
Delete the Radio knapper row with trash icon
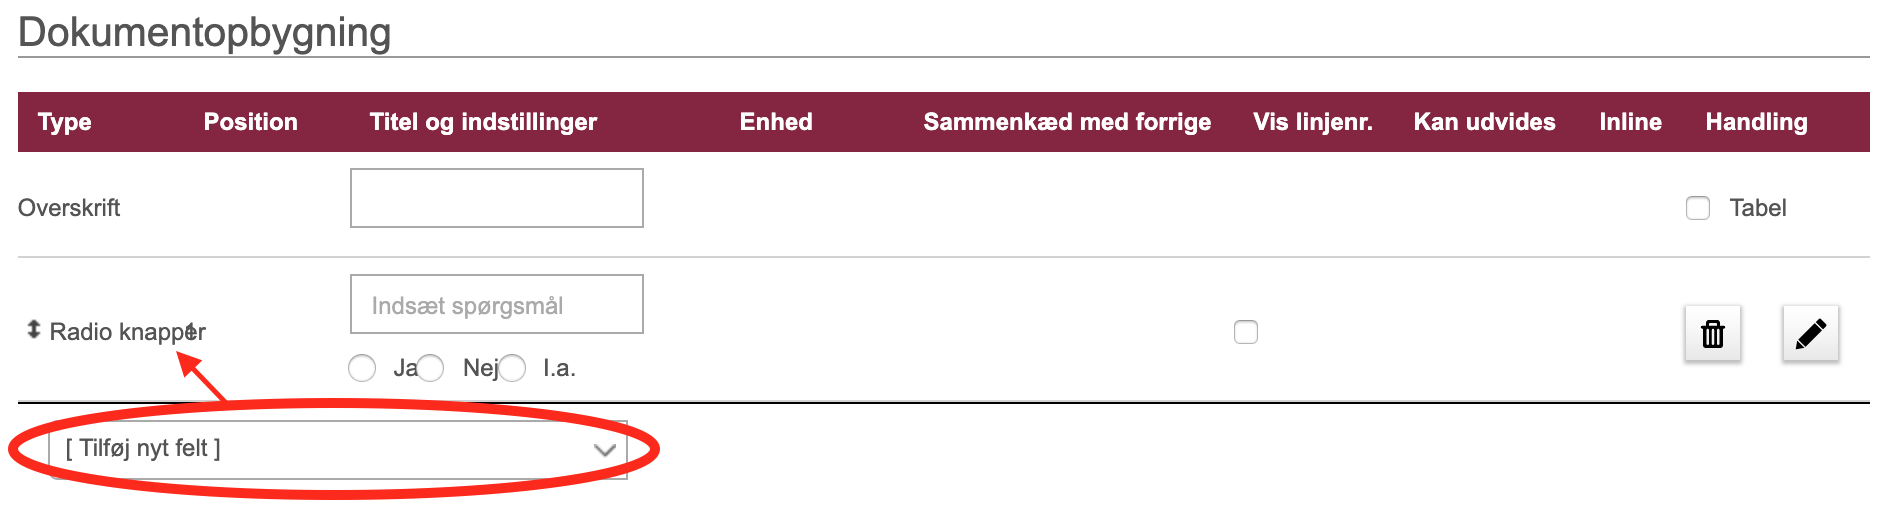[1713, 333]
